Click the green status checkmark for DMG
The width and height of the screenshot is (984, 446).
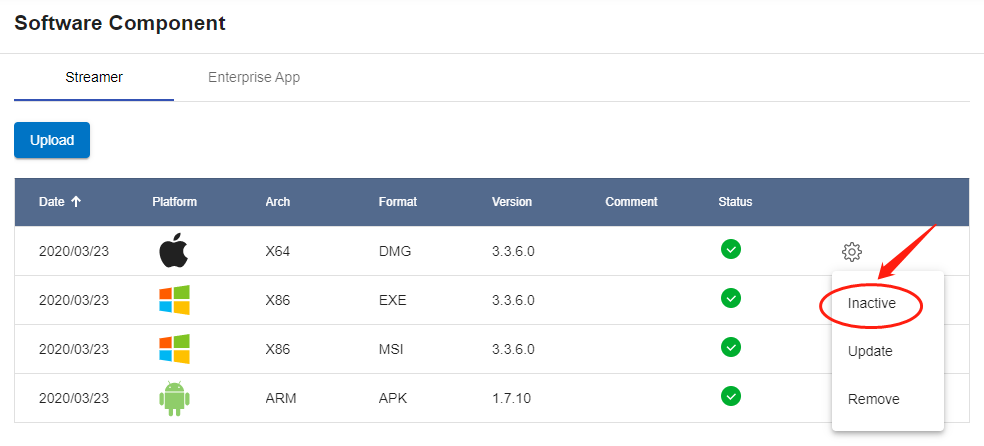tap(731, 249)
